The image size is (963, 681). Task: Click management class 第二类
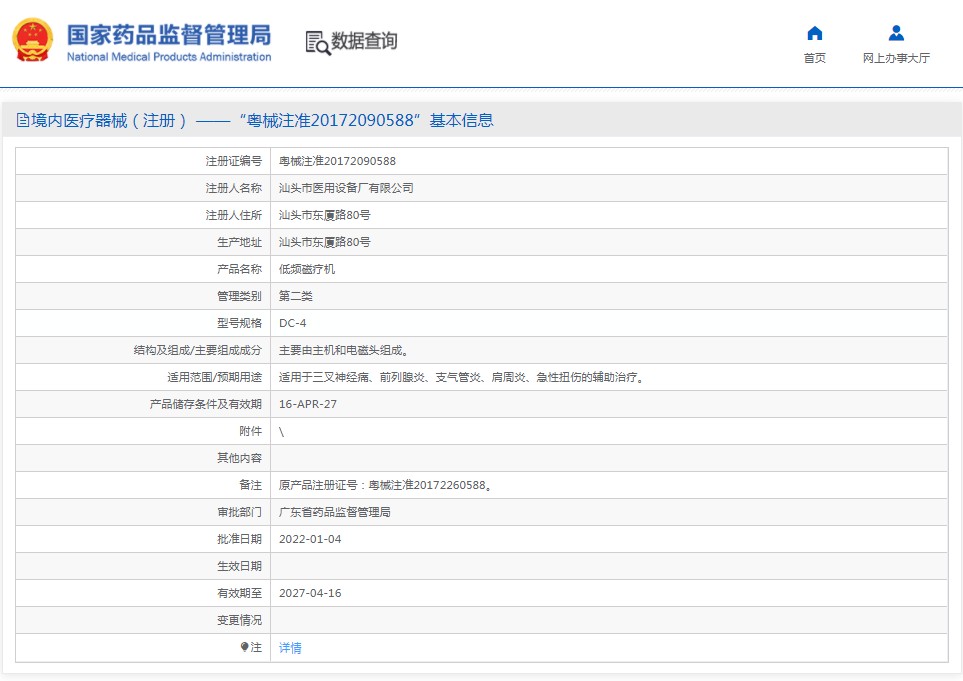[295, 296]
